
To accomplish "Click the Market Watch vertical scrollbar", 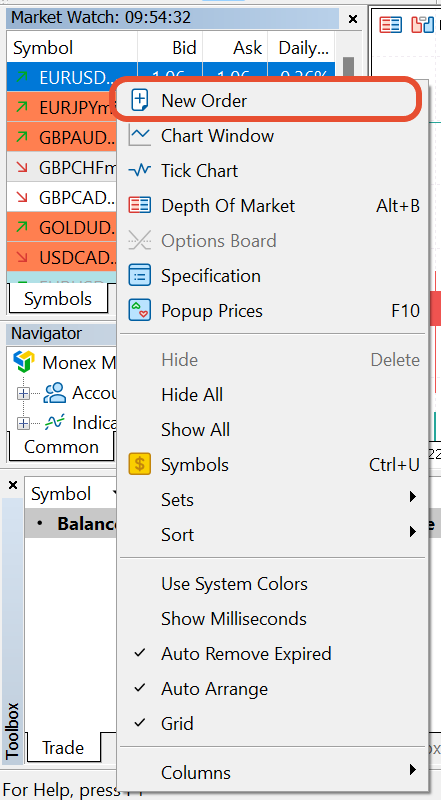I will (x=349, y=168).
